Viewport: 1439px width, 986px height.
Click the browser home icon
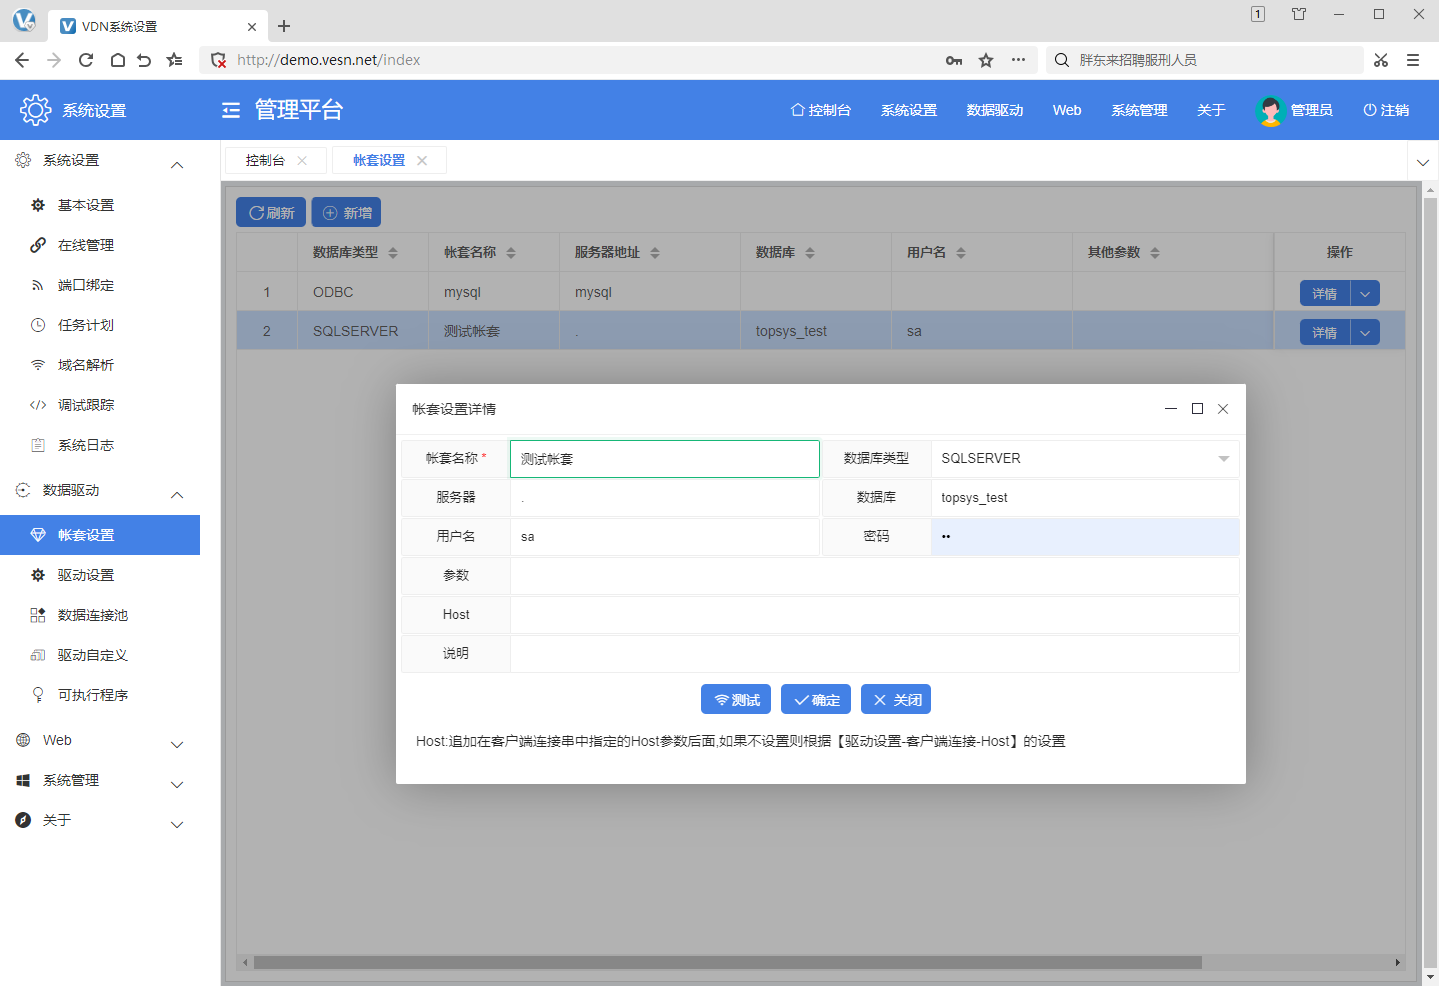click(x=117, y=60)
